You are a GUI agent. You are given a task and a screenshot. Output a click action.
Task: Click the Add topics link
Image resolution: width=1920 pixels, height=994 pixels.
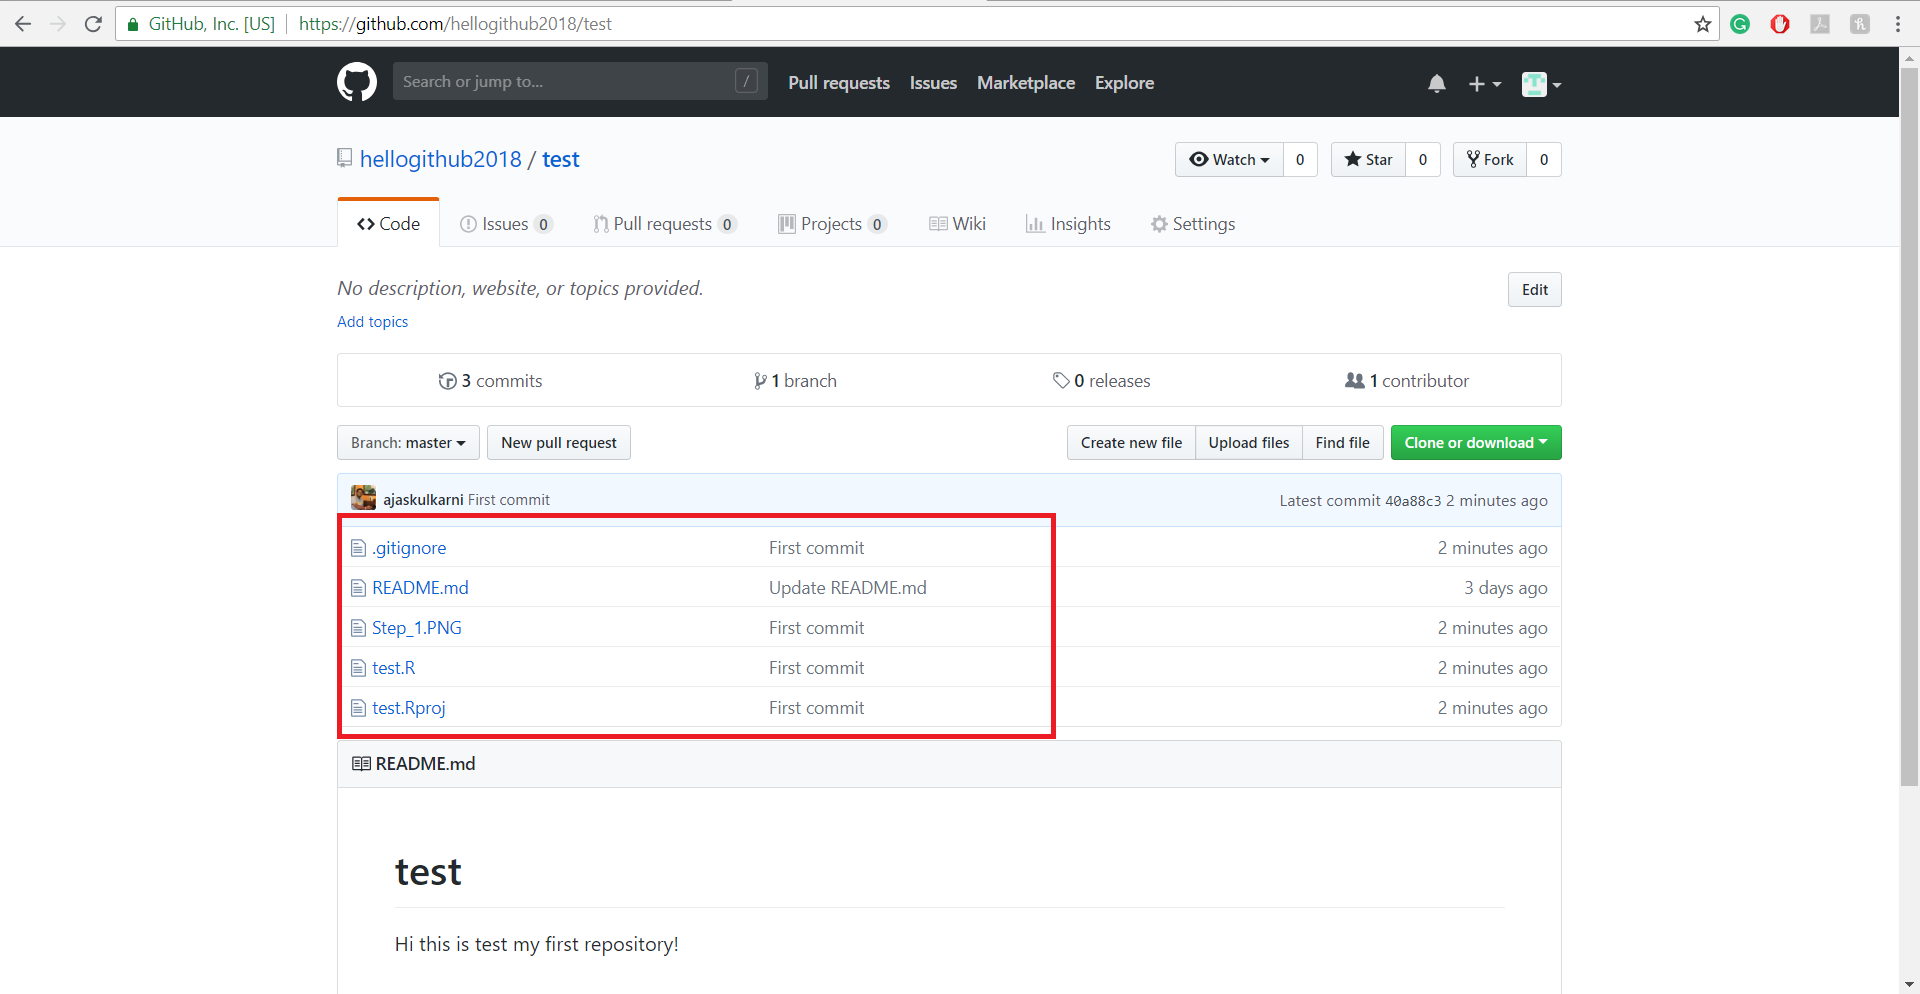(372, 322)
